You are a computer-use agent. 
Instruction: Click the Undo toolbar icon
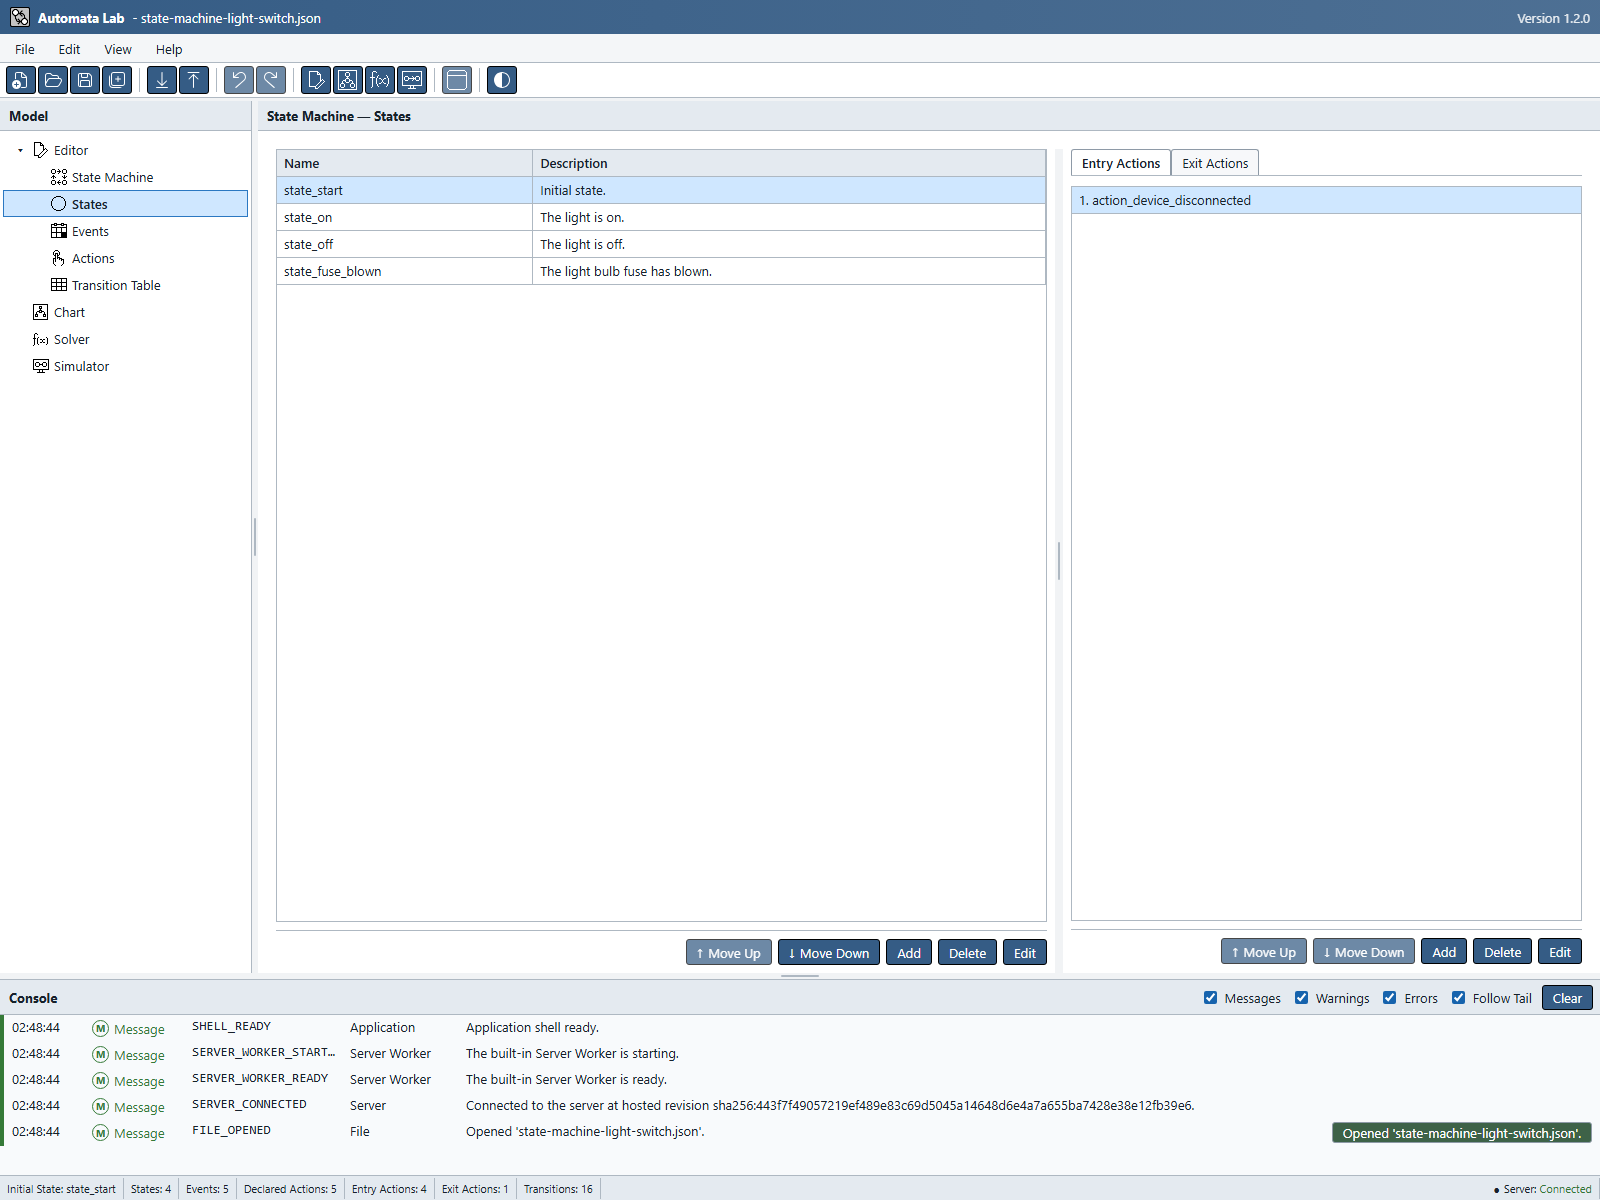(x=239, y=80)
